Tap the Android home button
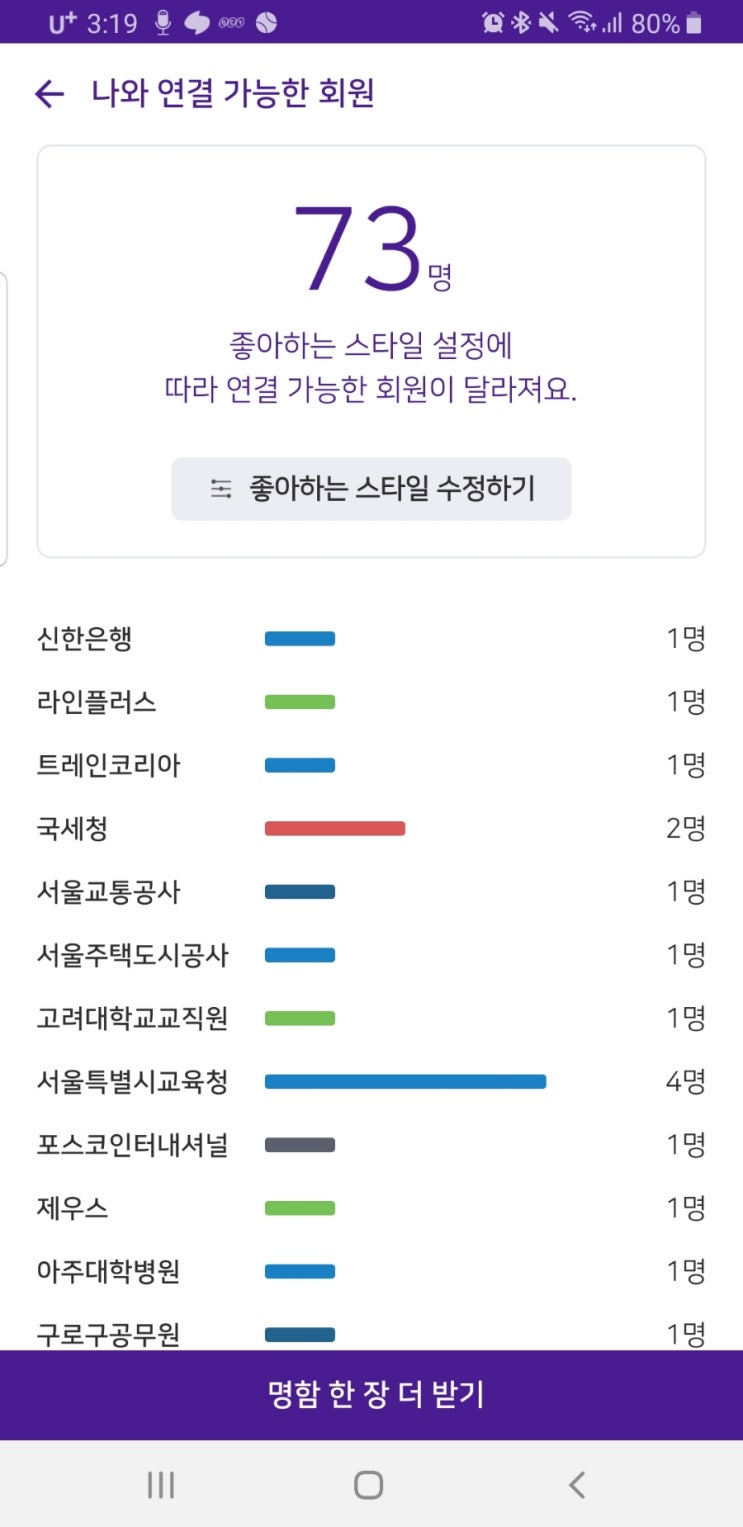The height and width of the screenshot is (1527, 743). coord(368,1485)
